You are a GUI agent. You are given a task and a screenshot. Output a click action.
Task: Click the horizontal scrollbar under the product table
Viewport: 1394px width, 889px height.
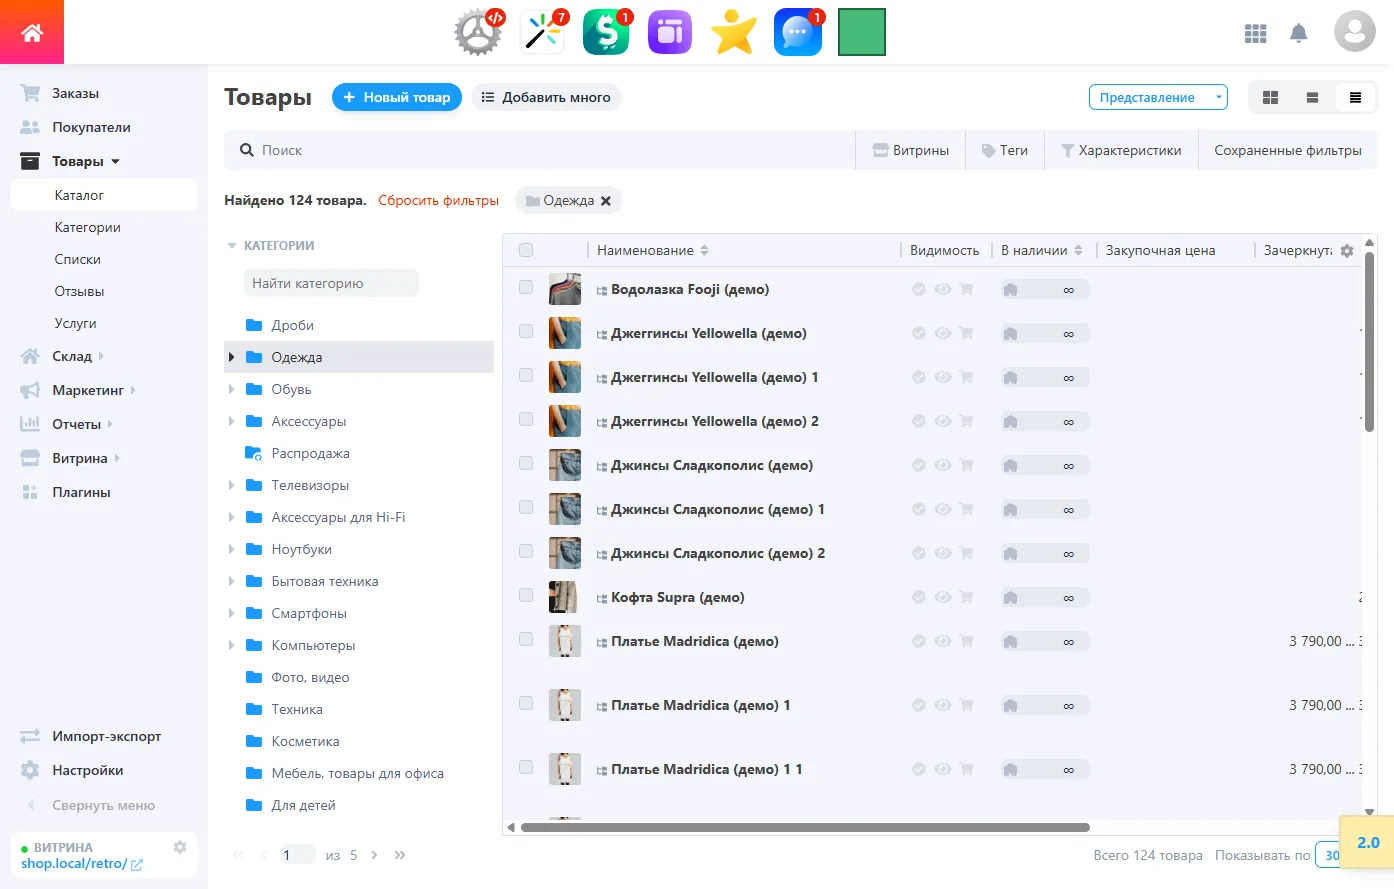point(804,827)
